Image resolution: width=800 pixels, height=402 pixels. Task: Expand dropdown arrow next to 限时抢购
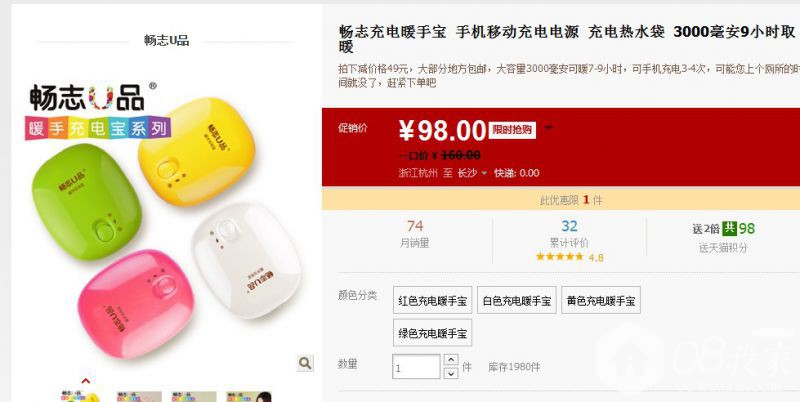coord(548,127)
